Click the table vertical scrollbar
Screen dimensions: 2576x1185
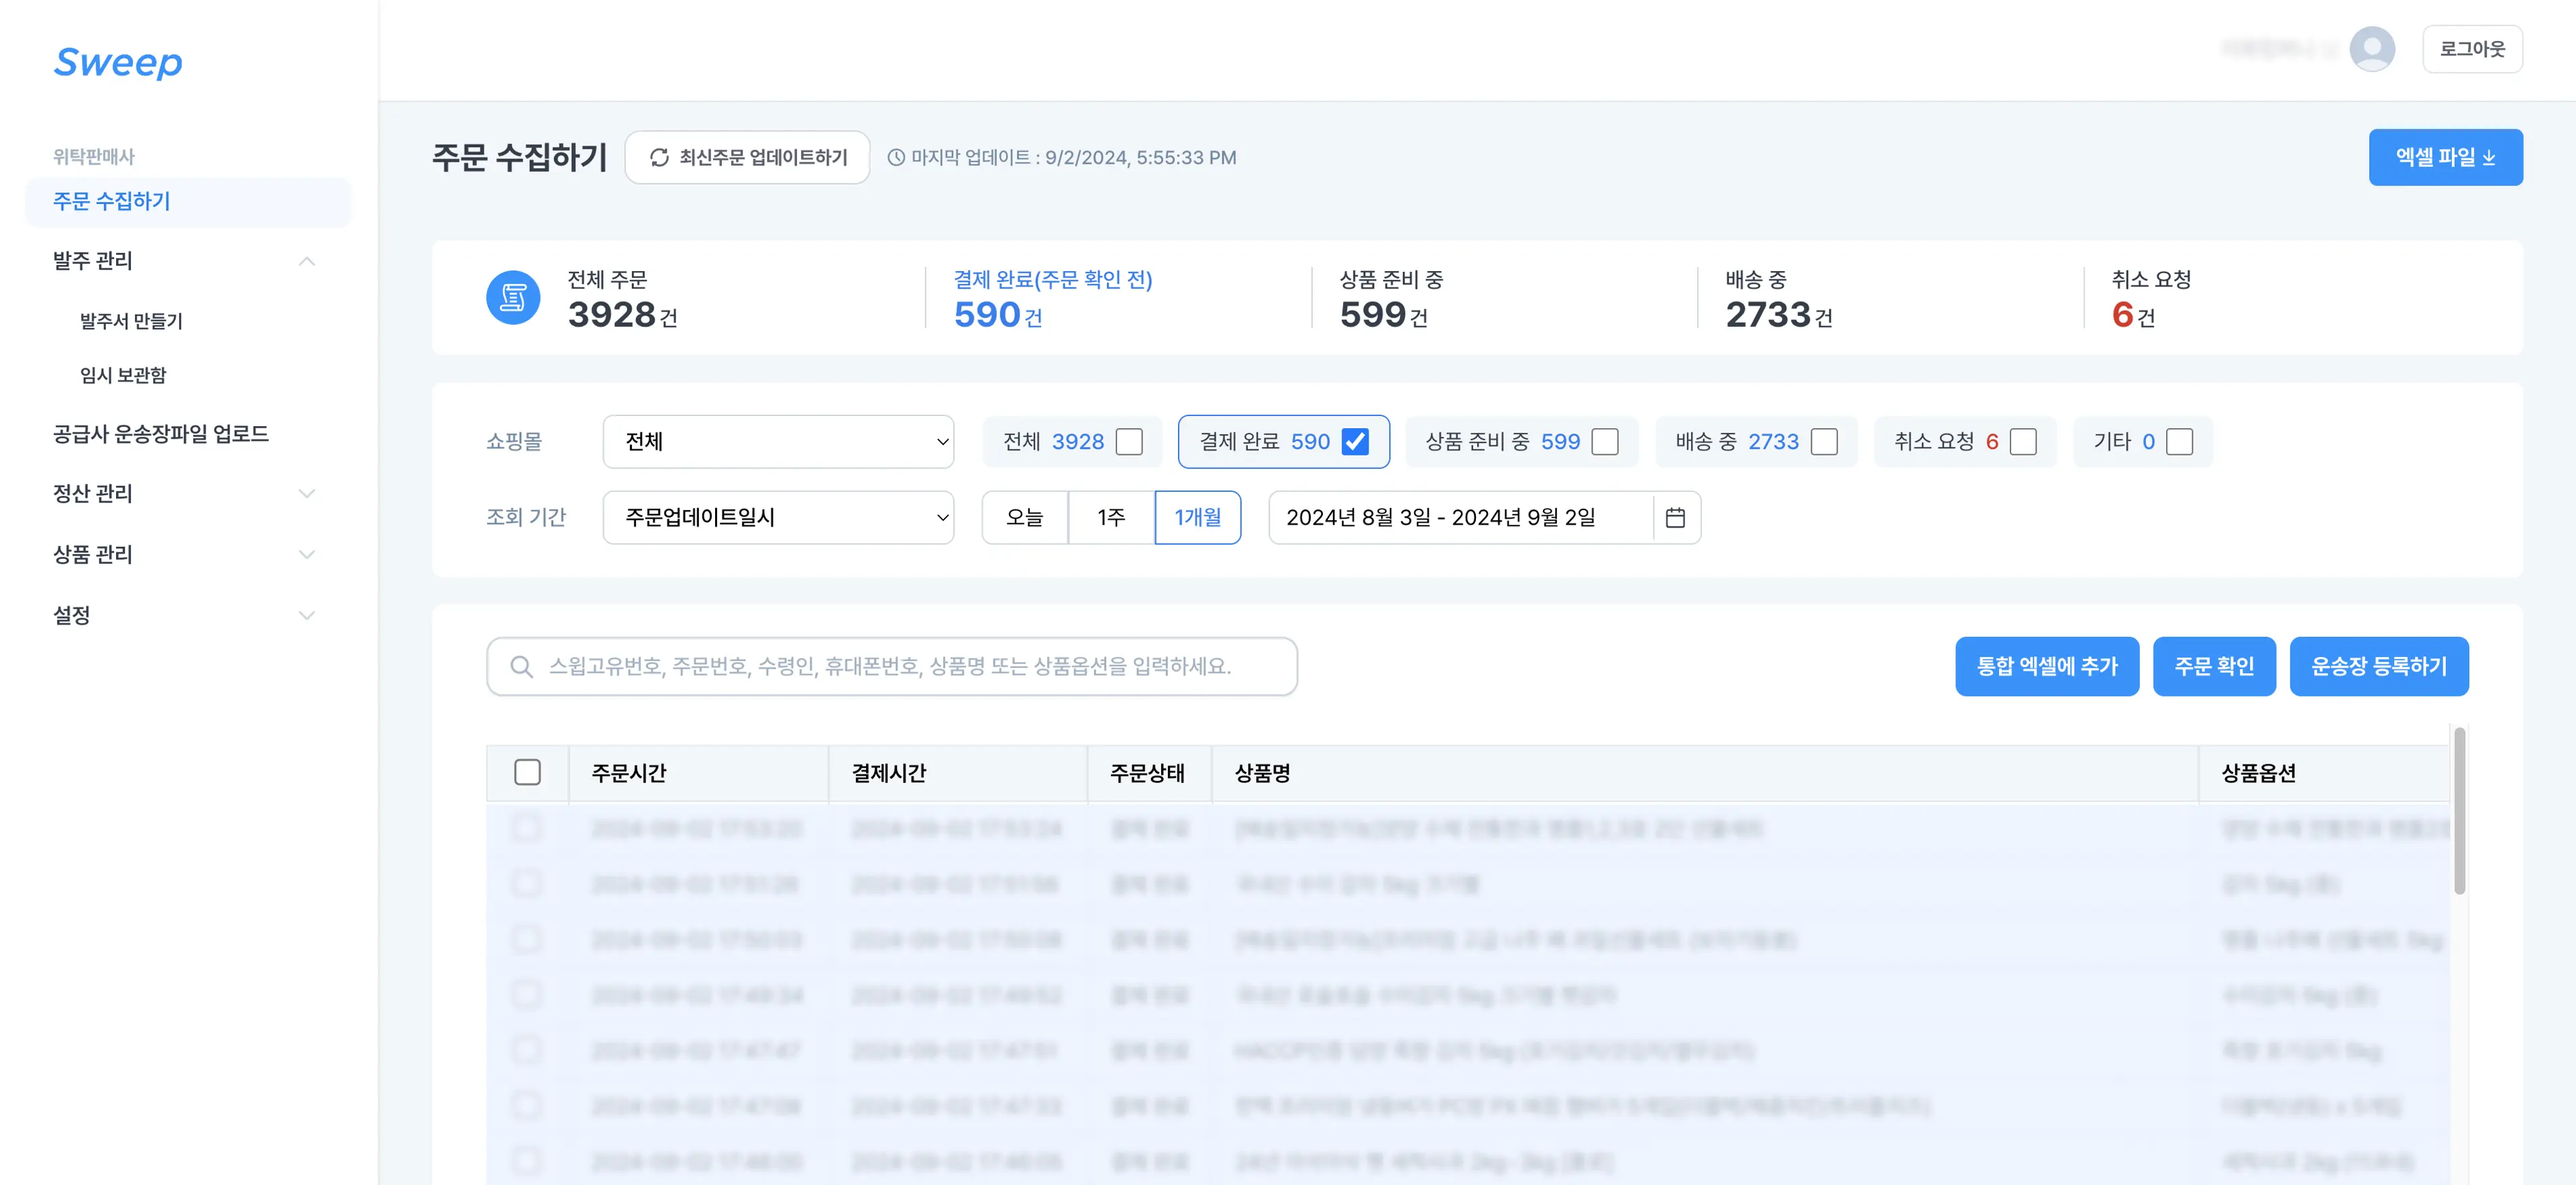click(x=2459, y=811)
